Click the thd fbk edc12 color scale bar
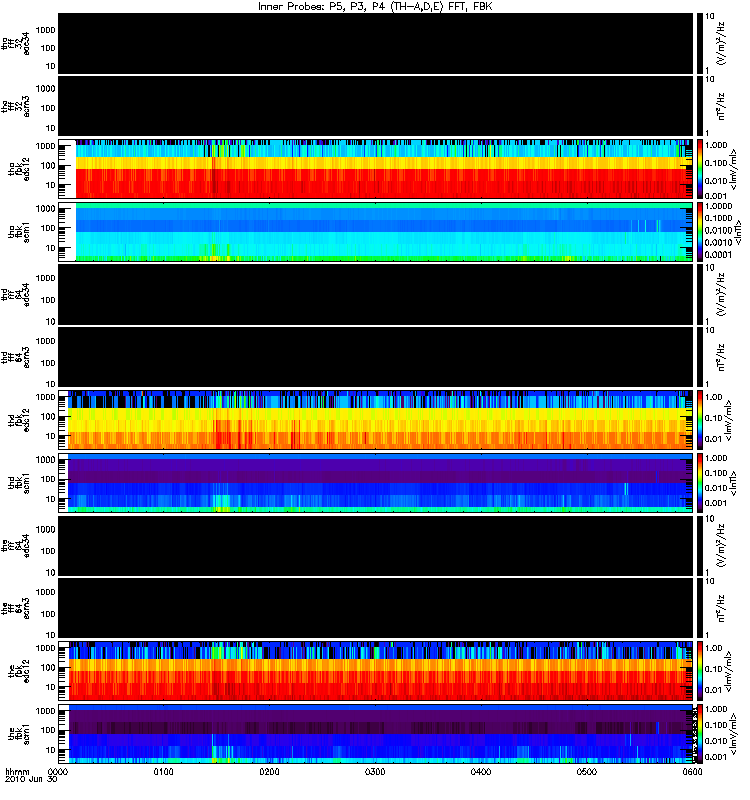The height and width of the screenshot is (800, 750). [700, 420]
